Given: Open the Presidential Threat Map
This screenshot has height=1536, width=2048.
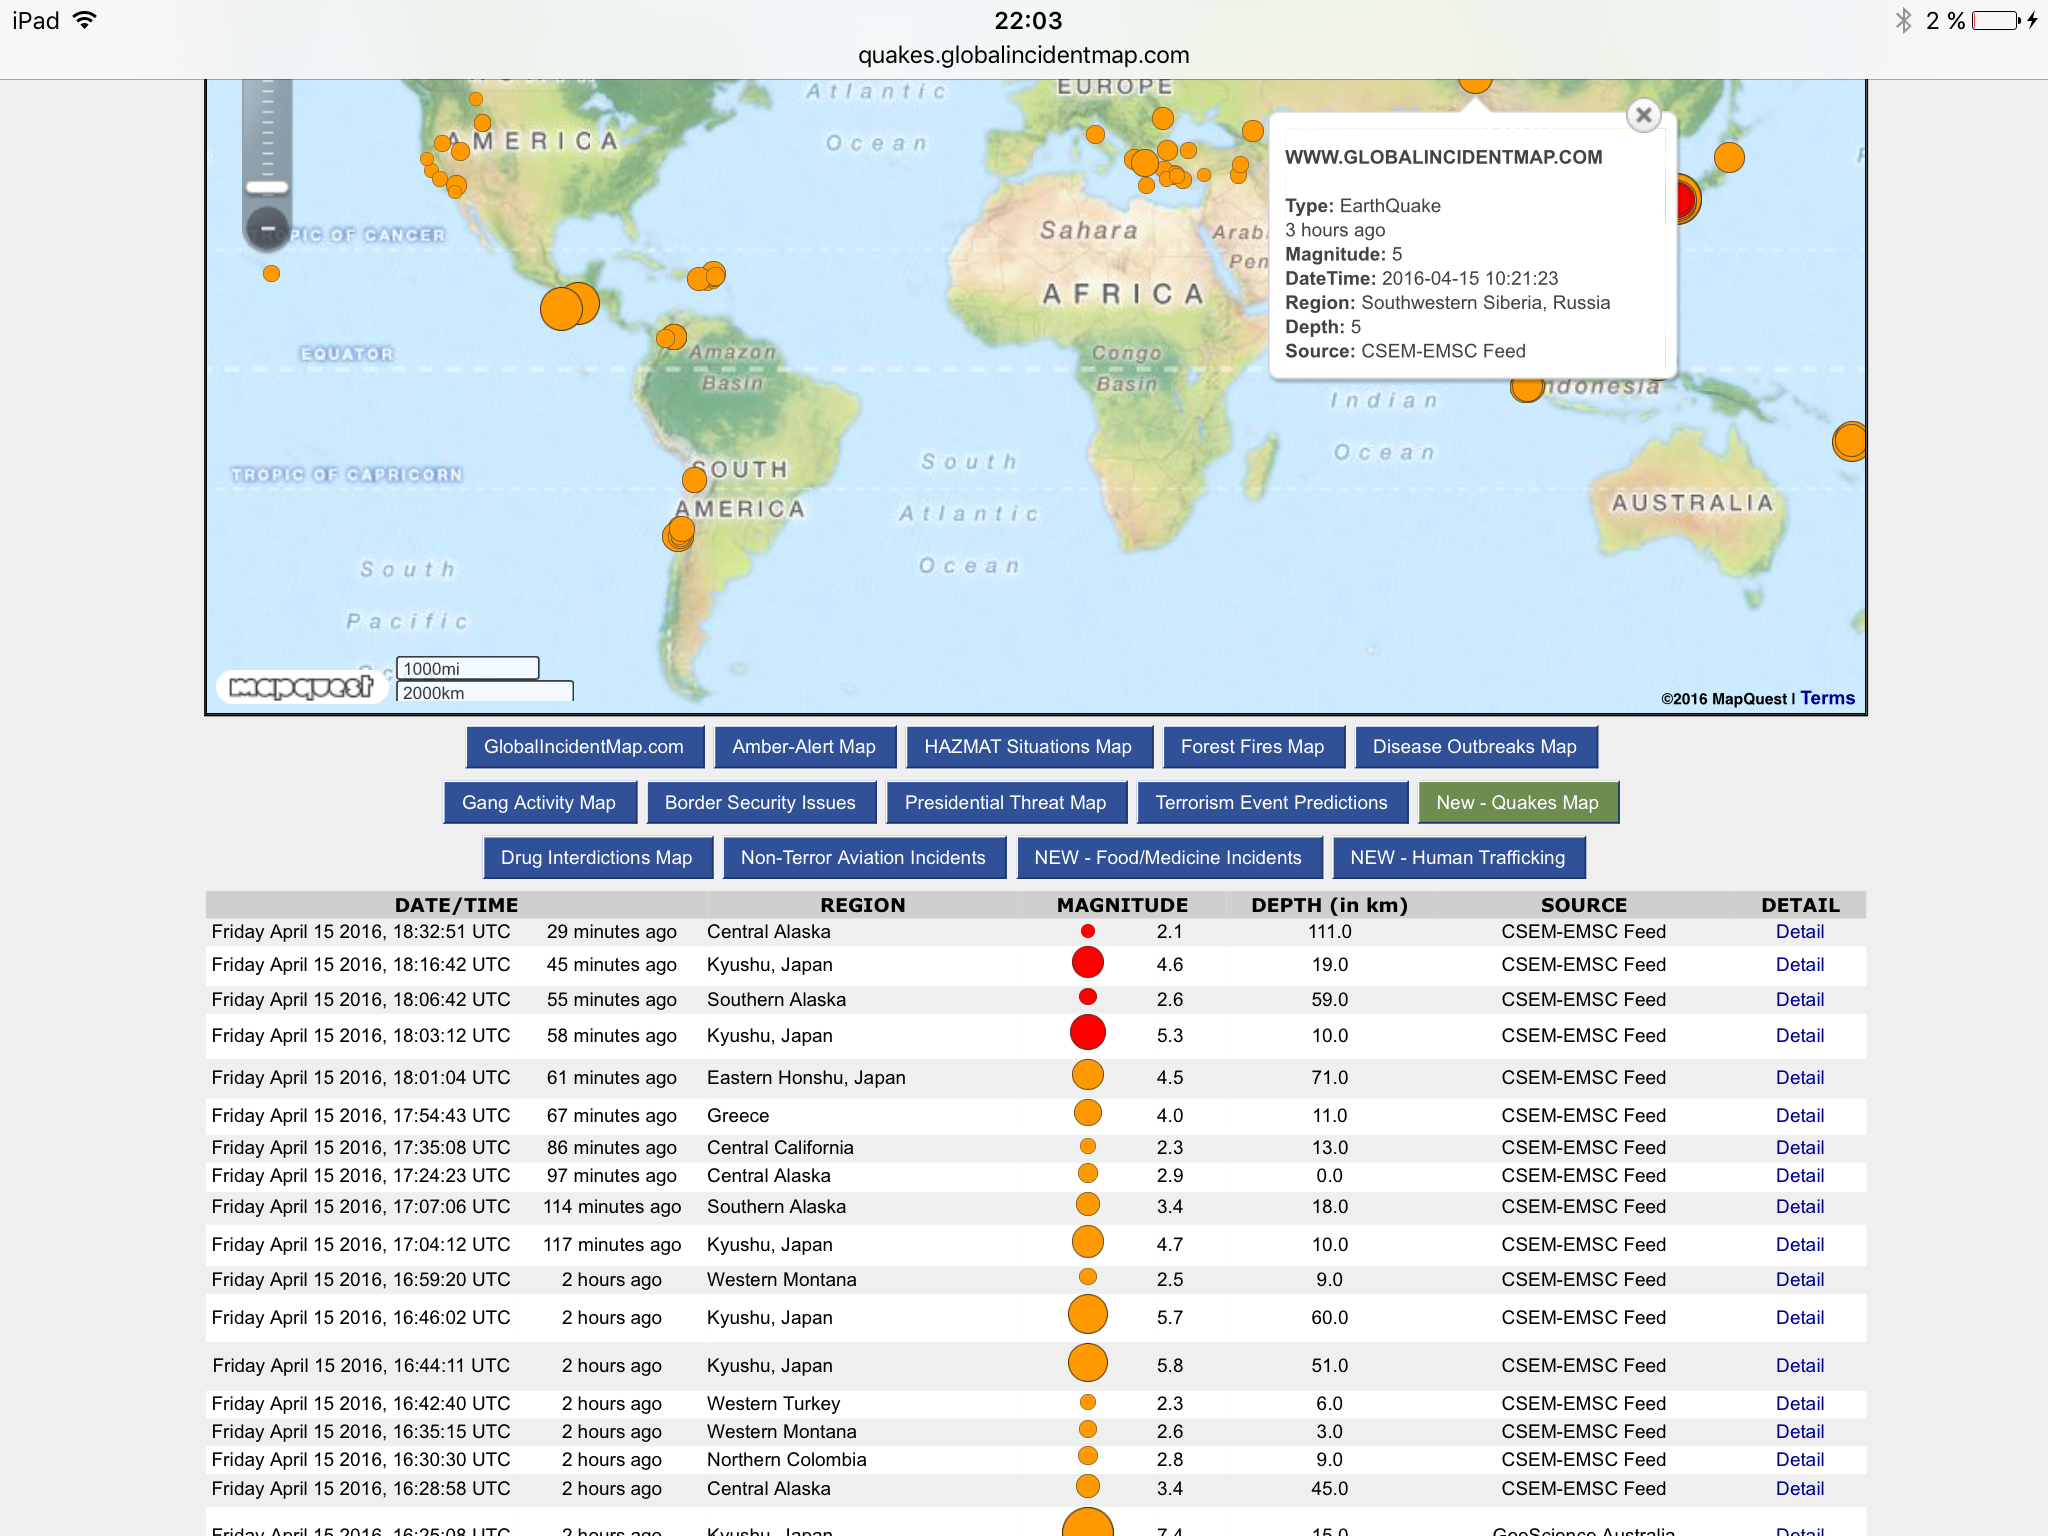Looking at the screenshot, I should click(1006, 802).
